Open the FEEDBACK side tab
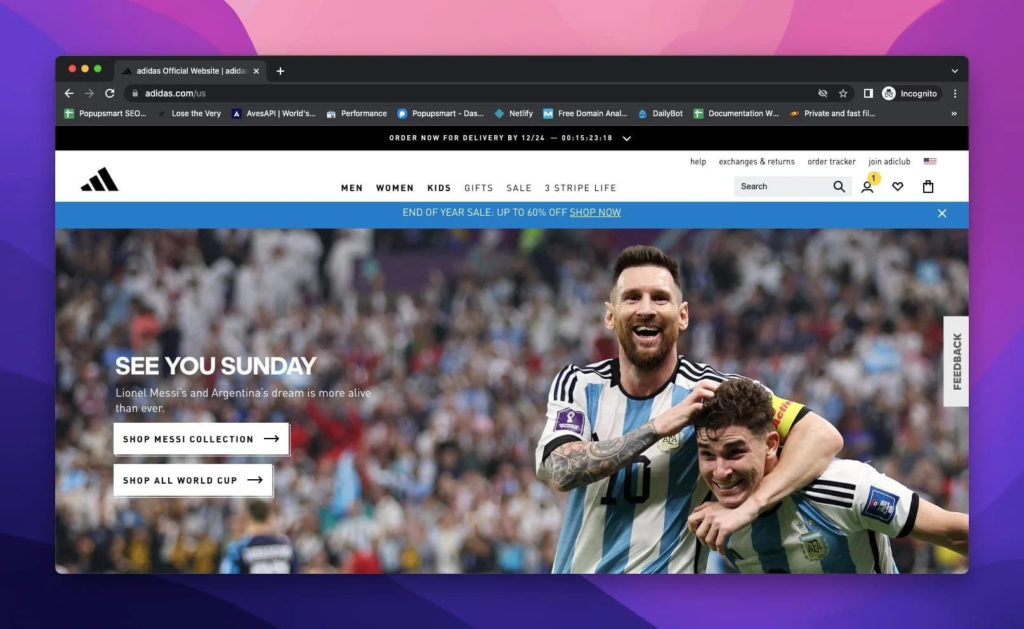1024x629 pixels. pyautogui.click(x=956, y=361)
